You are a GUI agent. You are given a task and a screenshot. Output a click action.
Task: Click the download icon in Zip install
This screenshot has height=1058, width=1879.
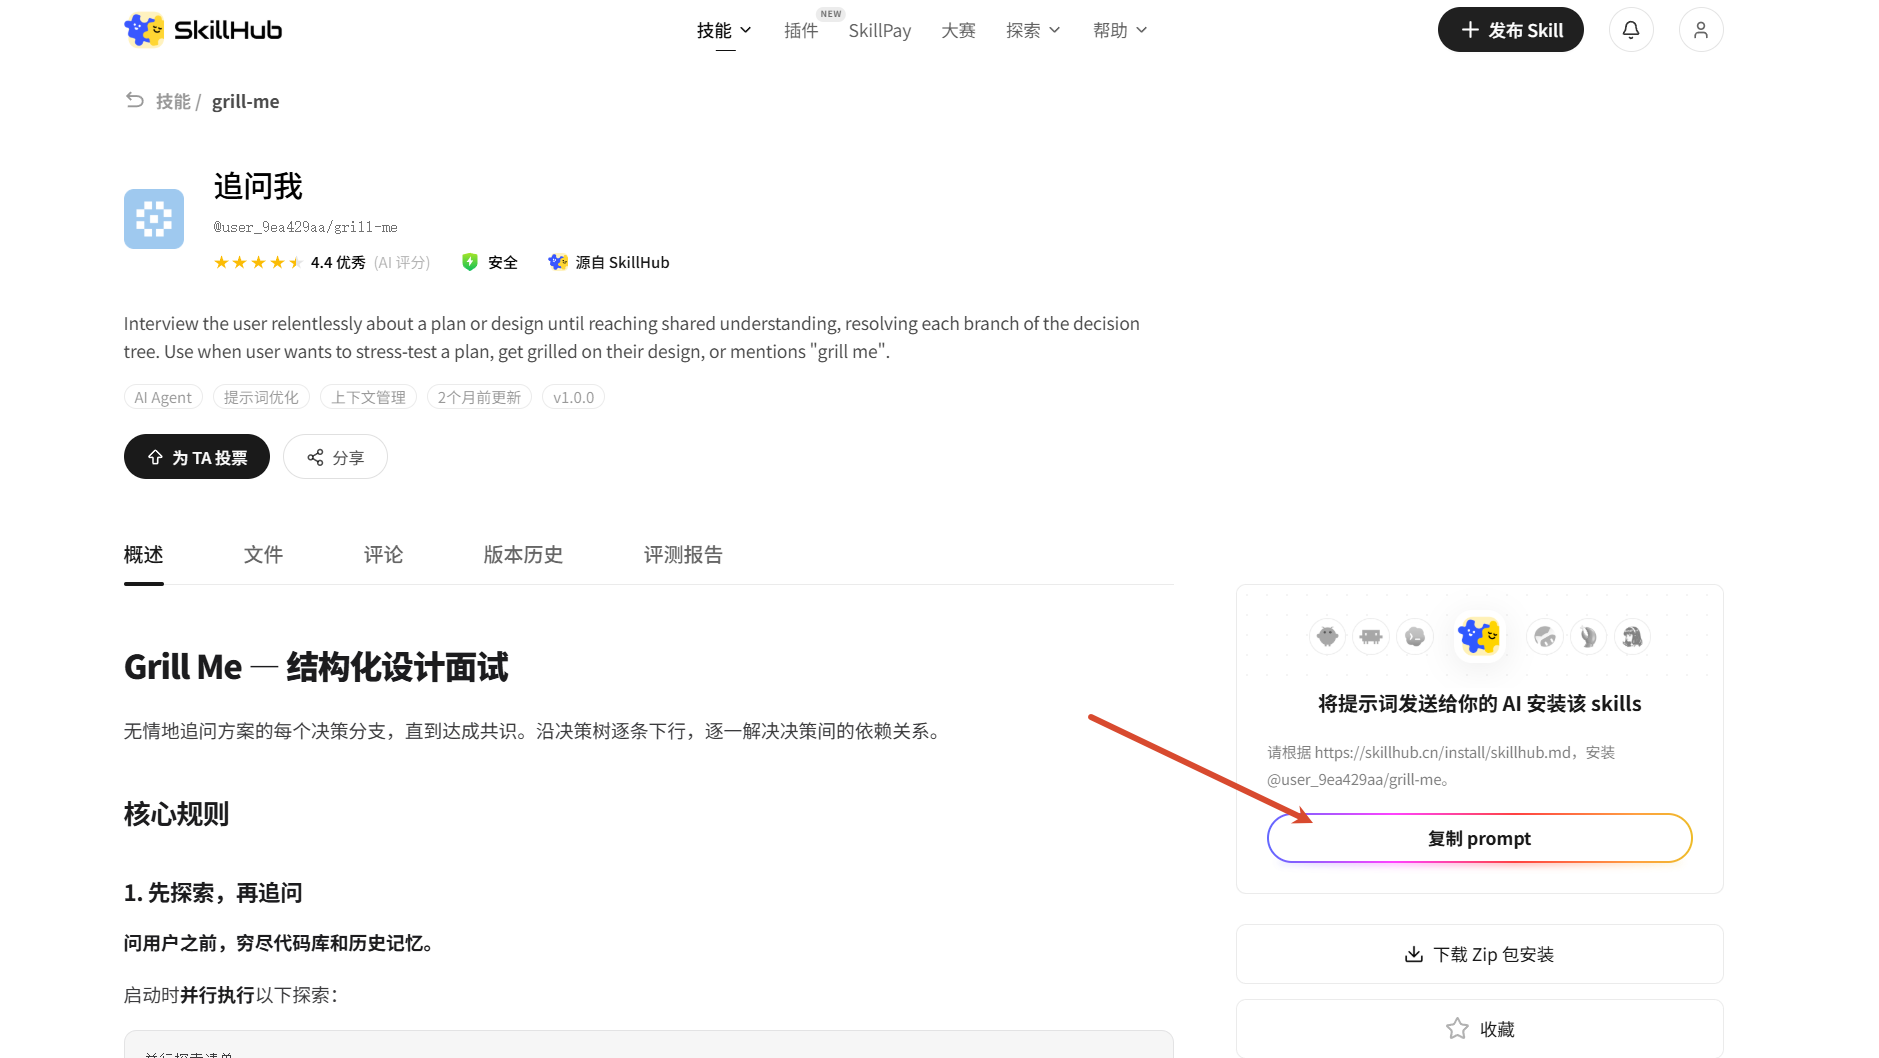tap(1414, 954)
